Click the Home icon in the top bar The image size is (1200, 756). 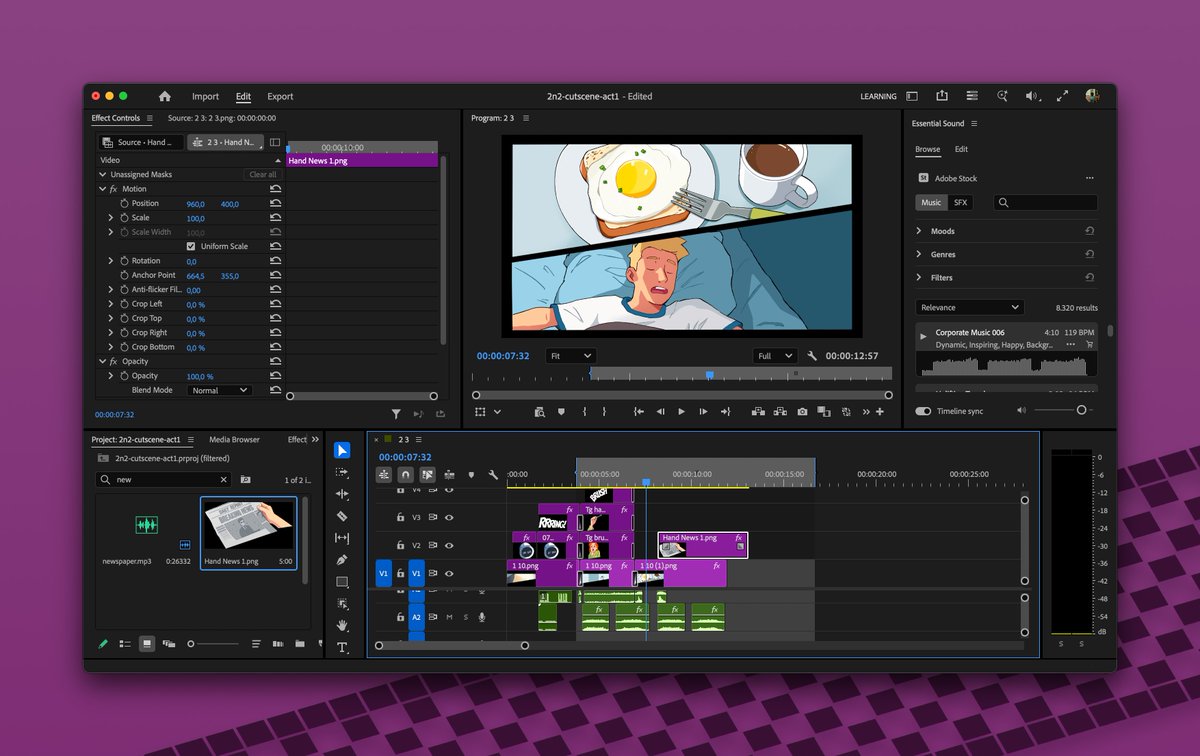point(165,96)
